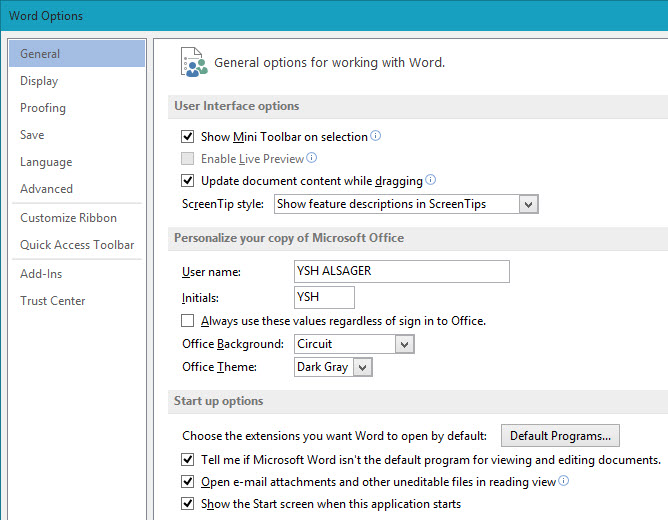Image resolution: width=668 pixels, height=520 pixels.
Task: Toggle Enable Live Preview checkbox
Action: pos(187,158)
